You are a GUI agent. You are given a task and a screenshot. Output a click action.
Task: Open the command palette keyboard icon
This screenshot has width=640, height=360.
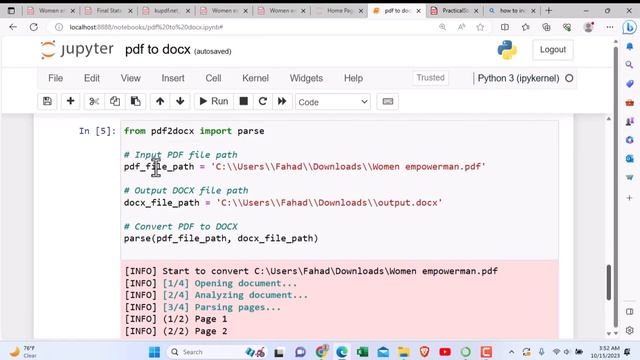[x=388, y=101]
